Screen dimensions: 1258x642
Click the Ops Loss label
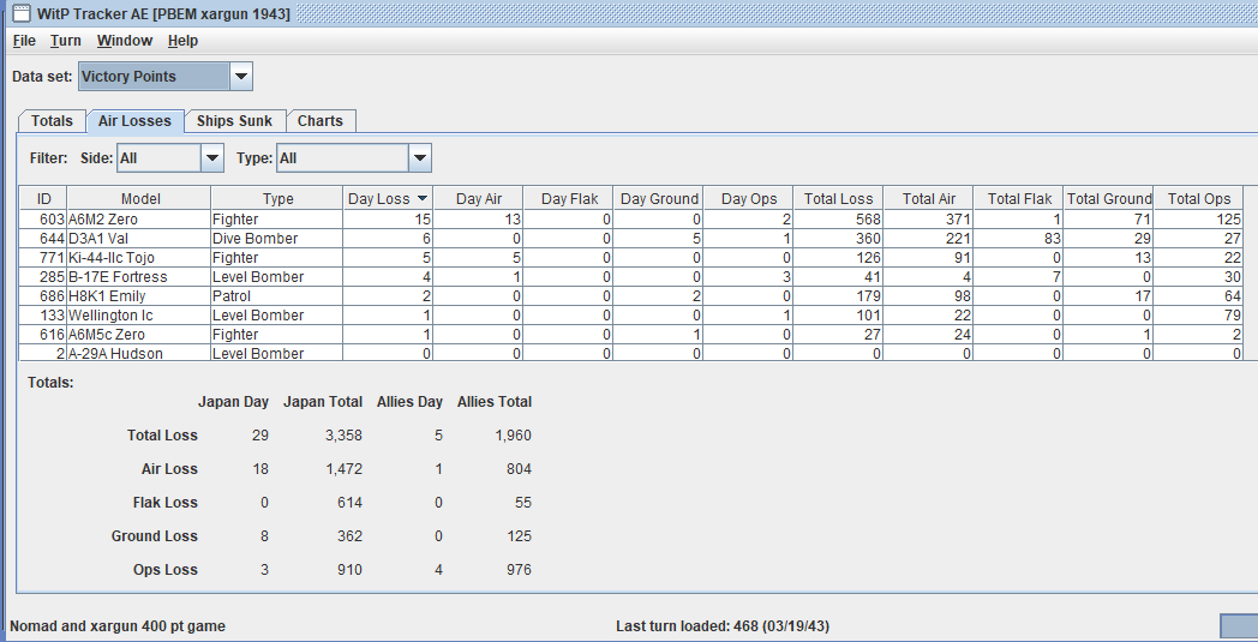tap(165, 570)
